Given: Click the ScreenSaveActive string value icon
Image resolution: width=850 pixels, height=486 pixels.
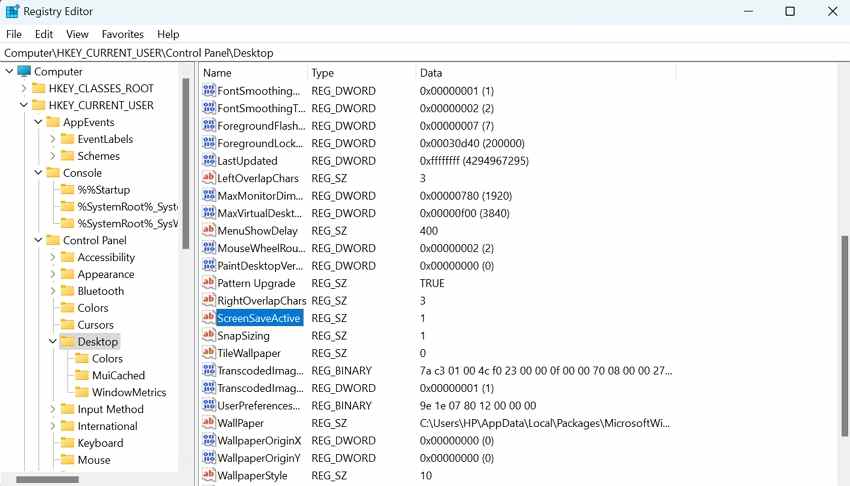Looking at the screenshot, I should pos(209,317).
